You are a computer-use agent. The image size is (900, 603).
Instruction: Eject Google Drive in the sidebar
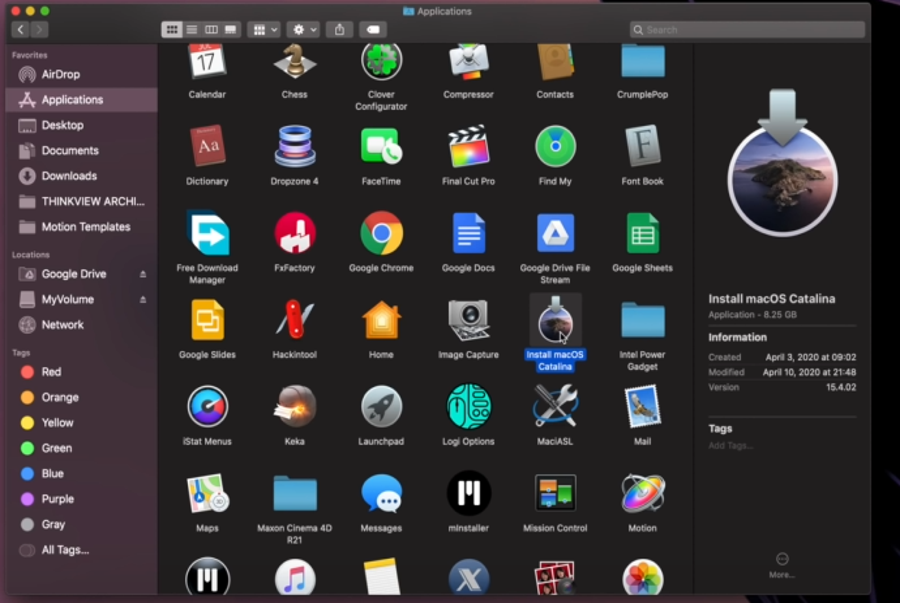[x=143, y=274]
